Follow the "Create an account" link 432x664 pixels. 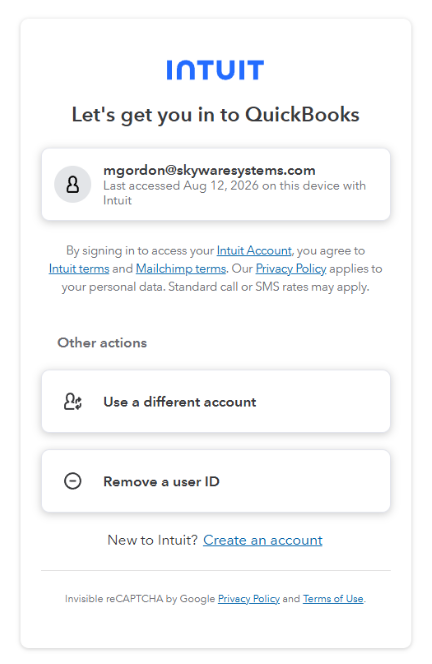(263, 540)
